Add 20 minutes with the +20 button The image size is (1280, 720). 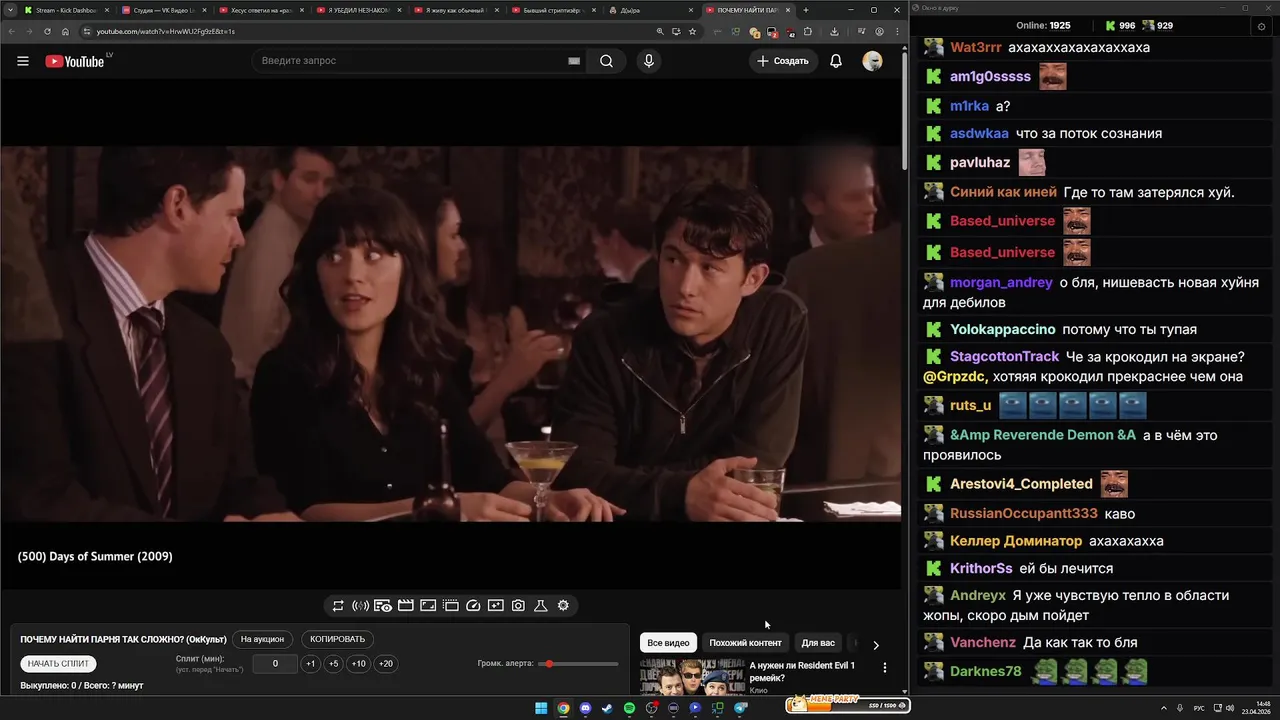pos(385,664)
